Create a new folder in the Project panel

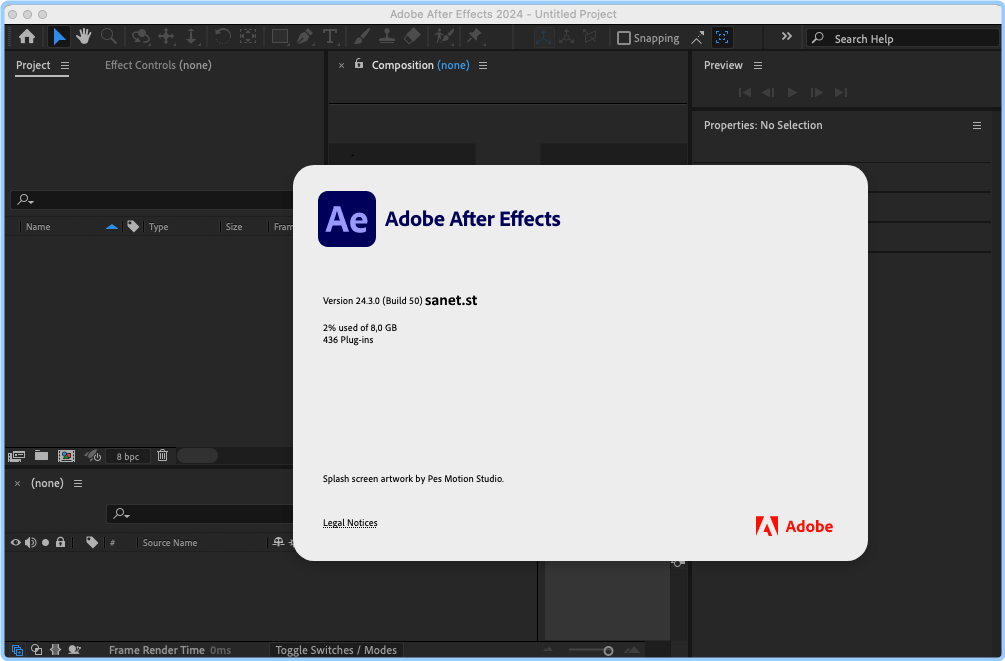(x=42, y=455)
